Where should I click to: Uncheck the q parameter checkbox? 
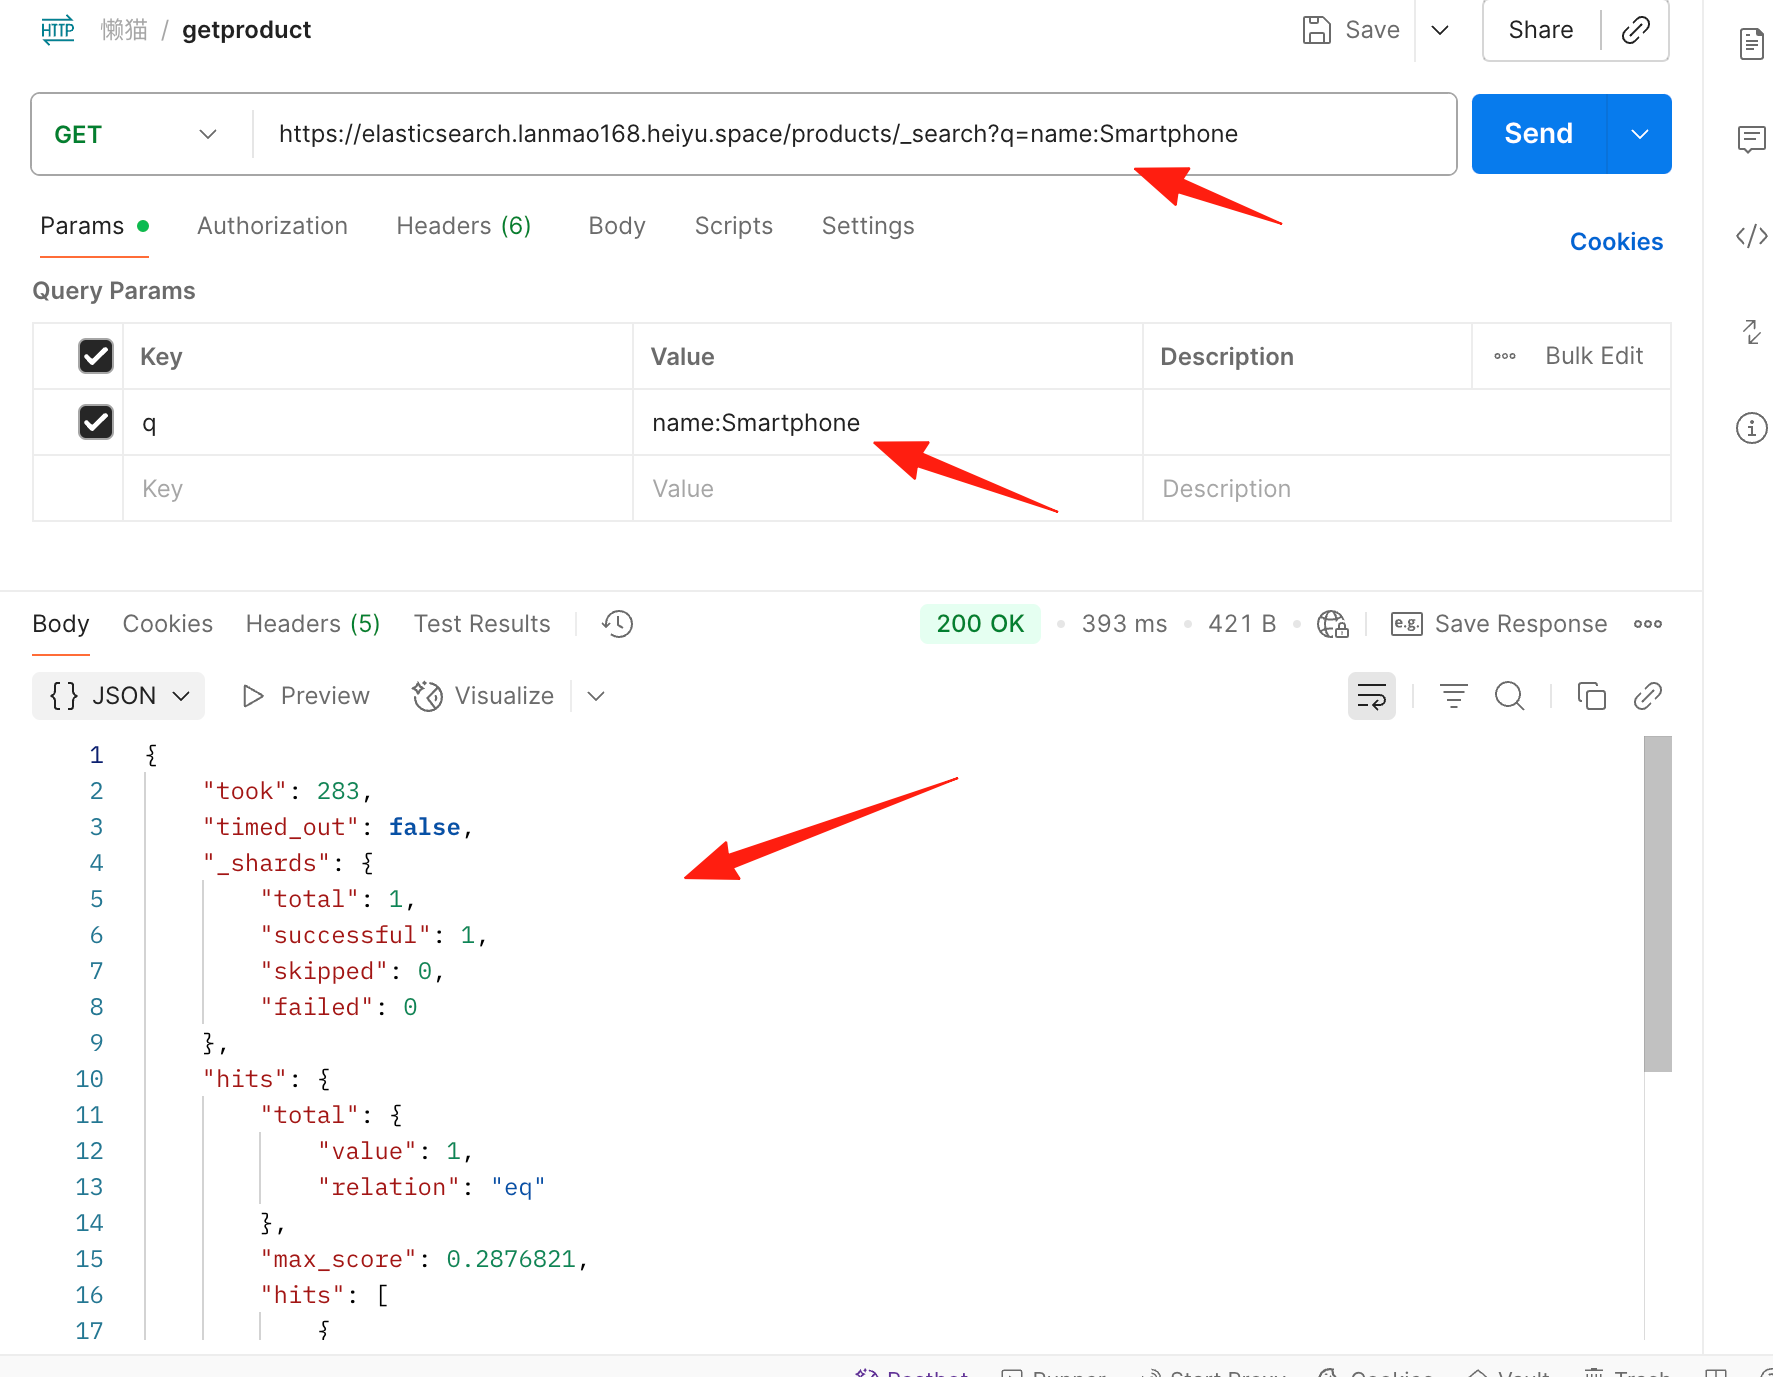pos(96,422)
